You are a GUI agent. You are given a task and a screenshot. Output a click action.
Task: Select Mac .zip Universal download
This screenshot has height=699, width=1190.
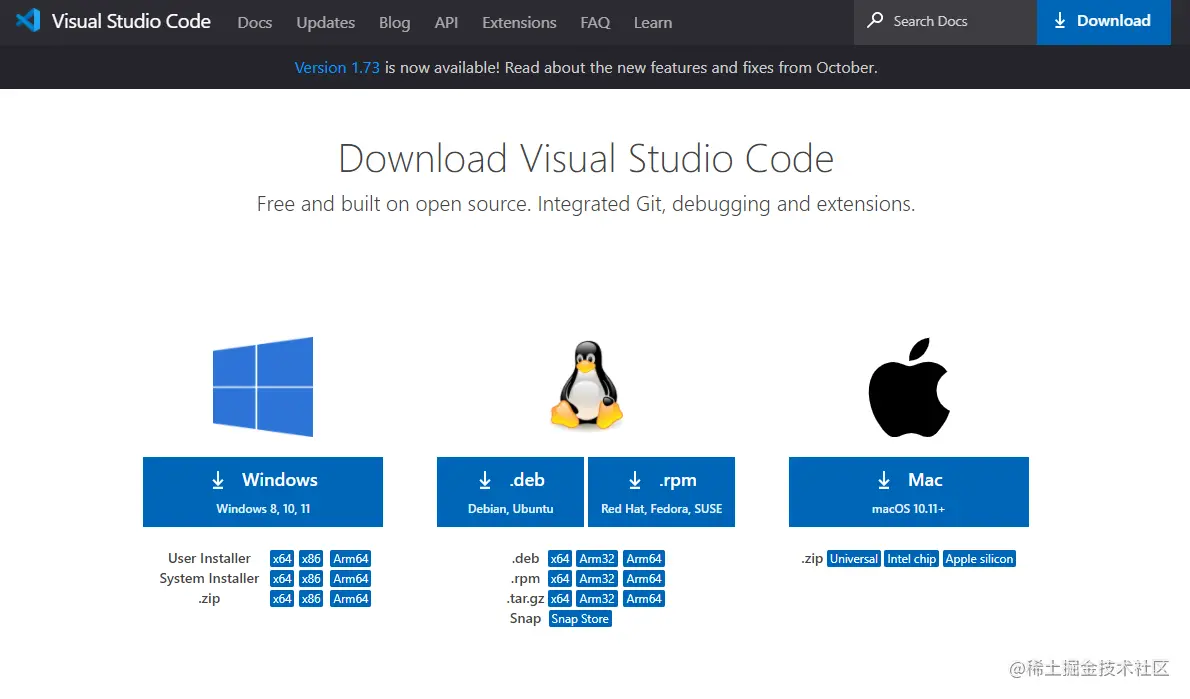pos(854,559)
